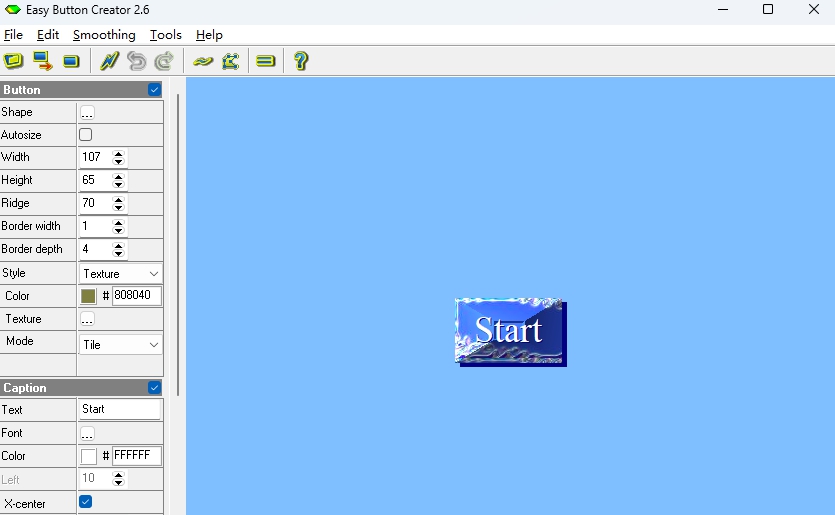Image resolution: width=835 pixels, height=515 pixels.
Task: Click the redo arrow toolbar icon
Action: click(164, 61)
